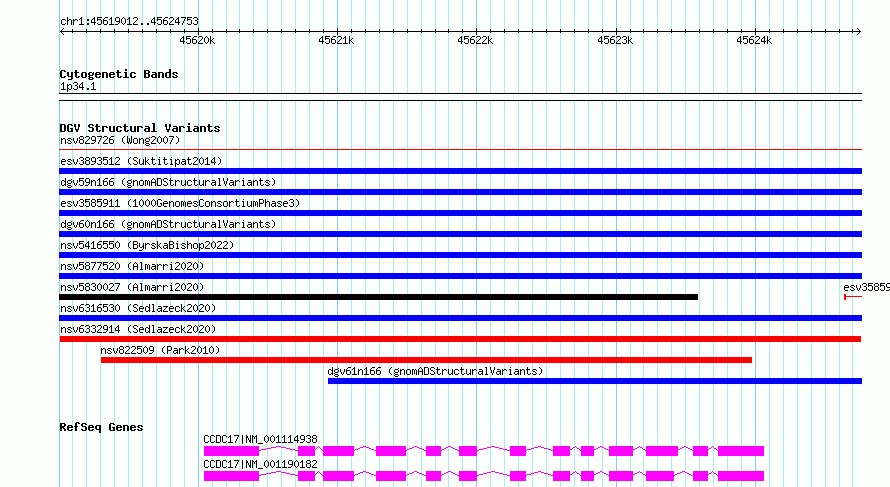This screenshot has width=890, height=487.
Task: Click the red nsv6332914 variant bar
Action: [x=460, y=339]
